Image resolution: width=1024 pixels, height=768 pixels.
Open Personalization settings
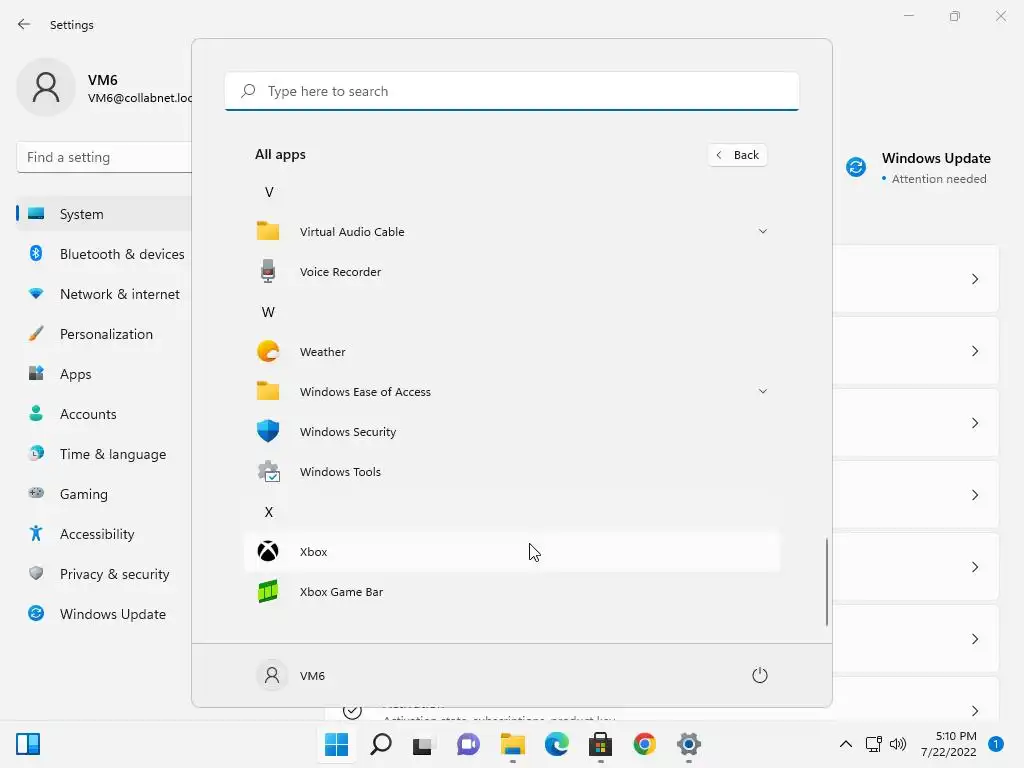[104, 334]
